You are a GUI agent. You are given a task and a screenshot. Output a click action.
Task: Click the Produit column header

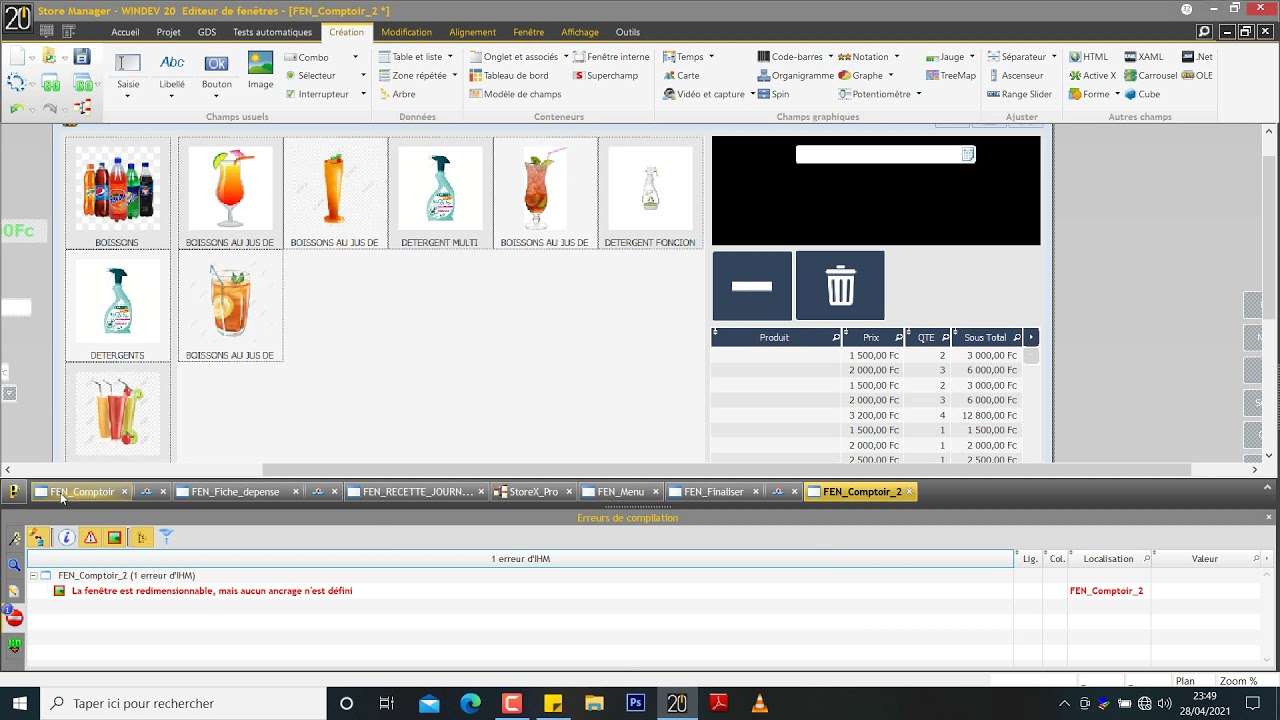click(775, 337)
